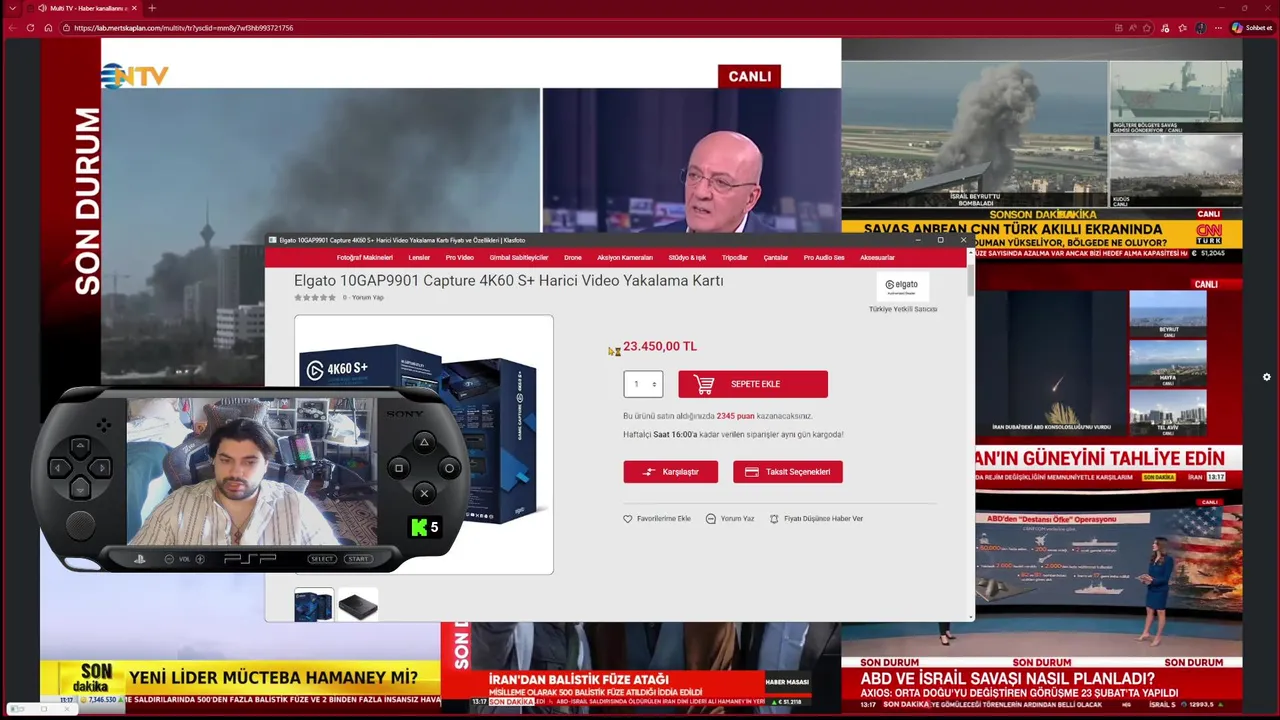Open the Multi TV settings gear

click(1266, 377)
